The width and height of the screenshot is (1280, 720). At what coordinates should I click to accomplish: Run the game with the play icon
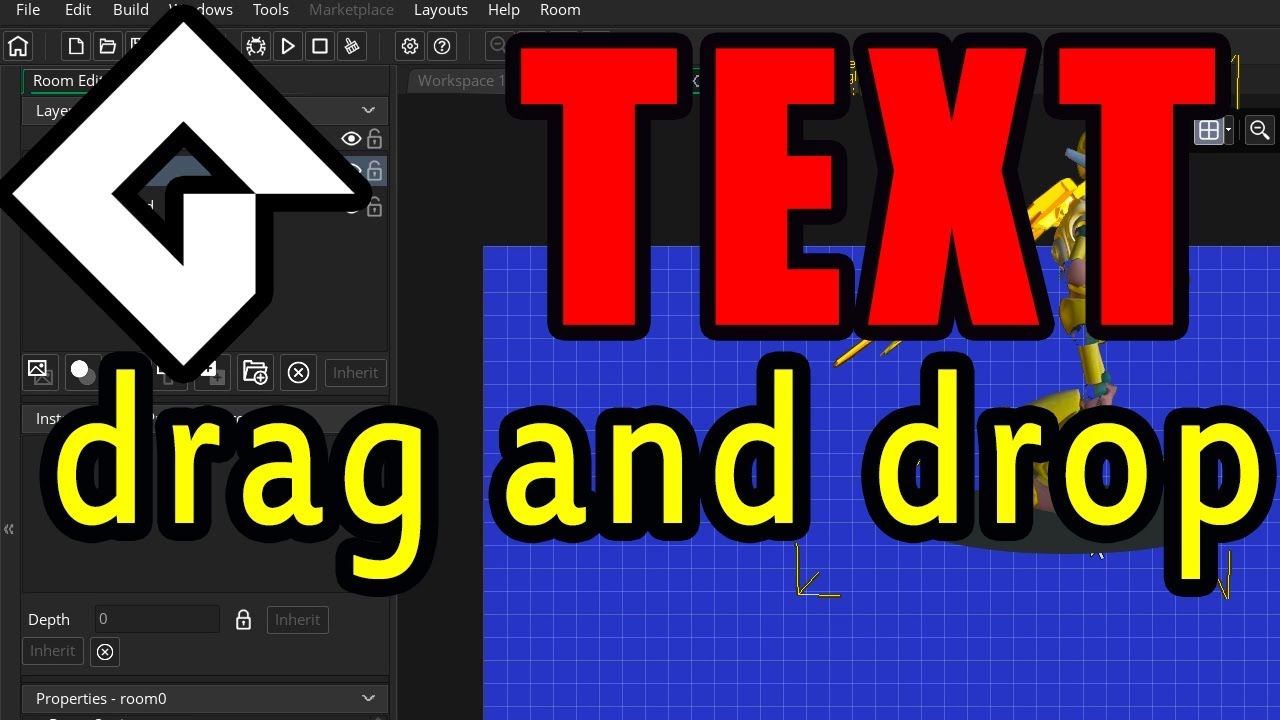[x=288, y=46]
